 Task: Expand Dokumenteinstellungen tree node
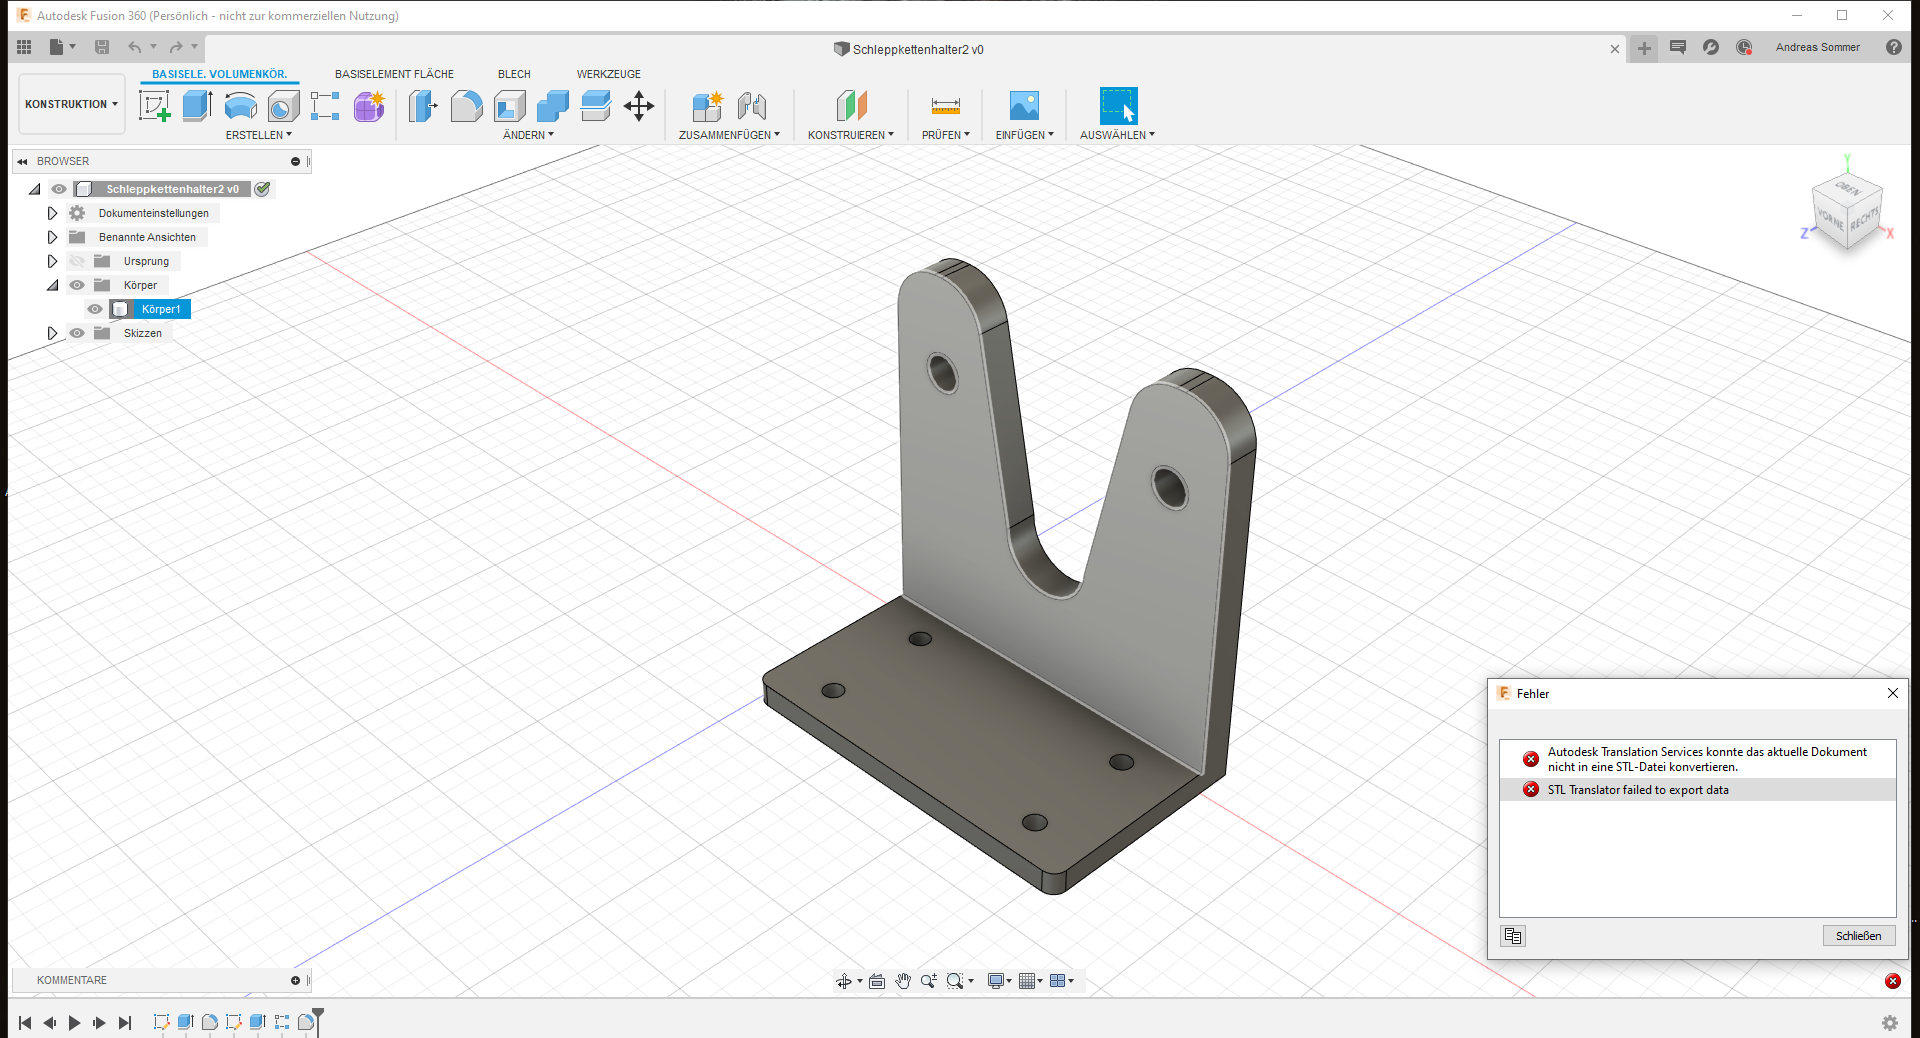click(x=52, y=213)
